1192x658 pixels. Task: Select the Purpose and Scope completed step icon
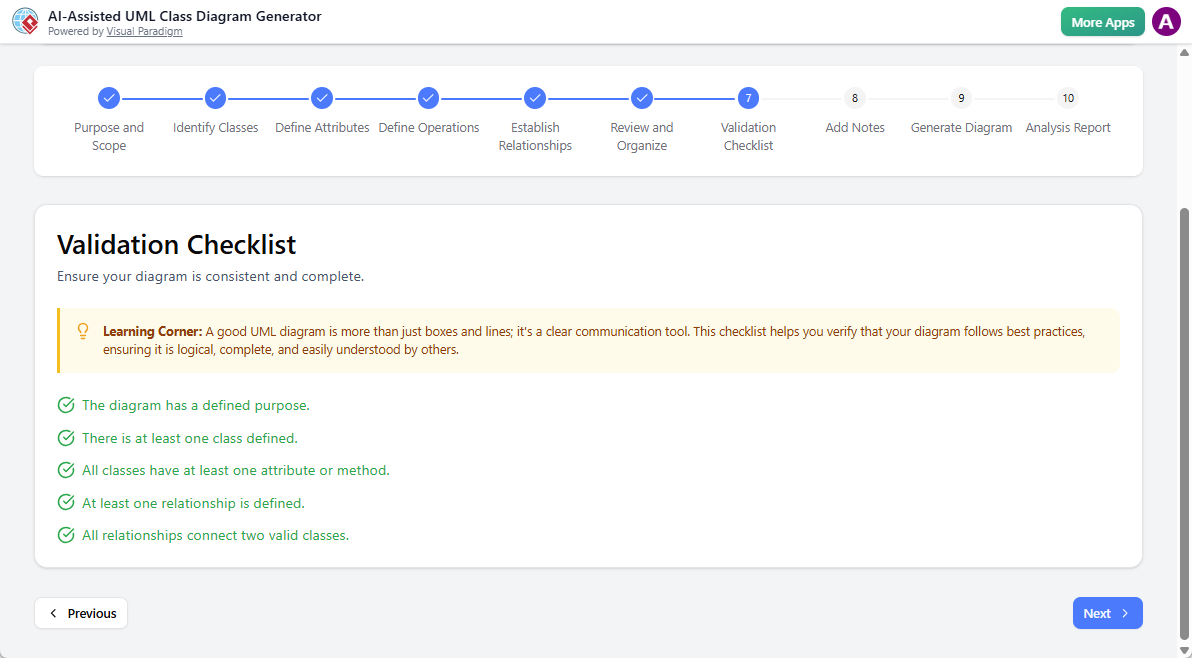[109, 98]
